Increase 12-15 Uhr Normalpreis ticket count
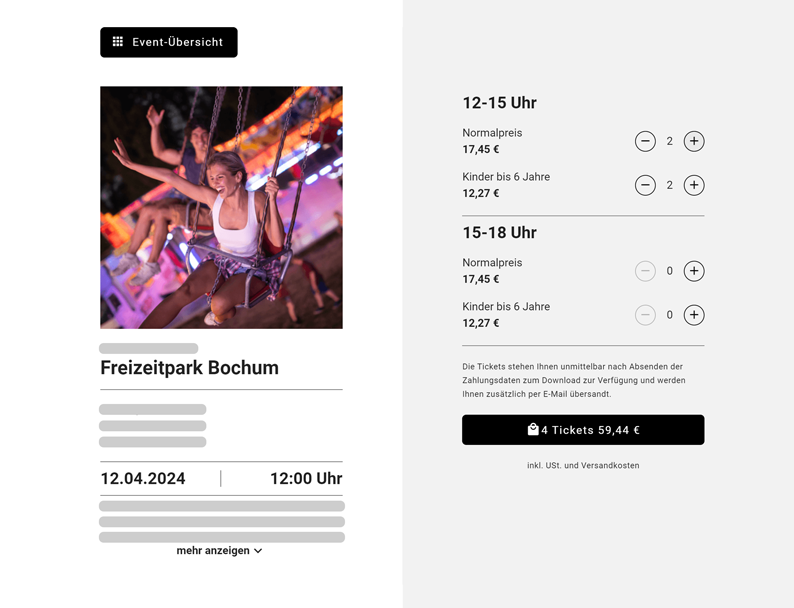794x608 pixels. pyautogui.click(x=694, y=141)
